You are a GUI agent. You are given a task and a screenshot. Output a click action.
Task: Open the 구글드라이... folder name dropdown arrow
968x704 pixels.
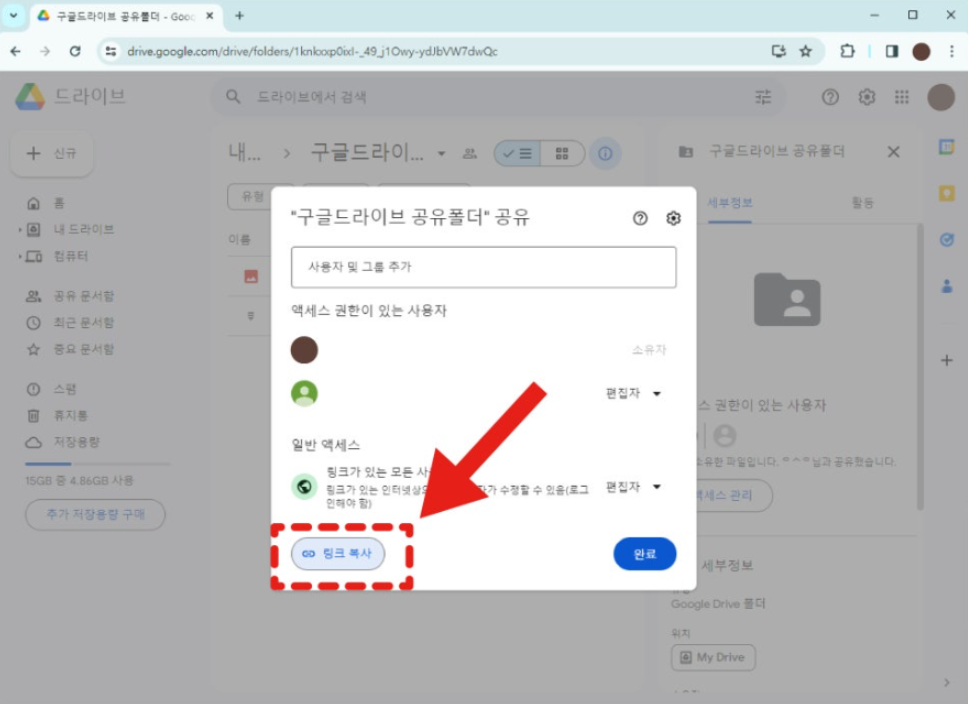pyautogui.click(x=441, y=153)
